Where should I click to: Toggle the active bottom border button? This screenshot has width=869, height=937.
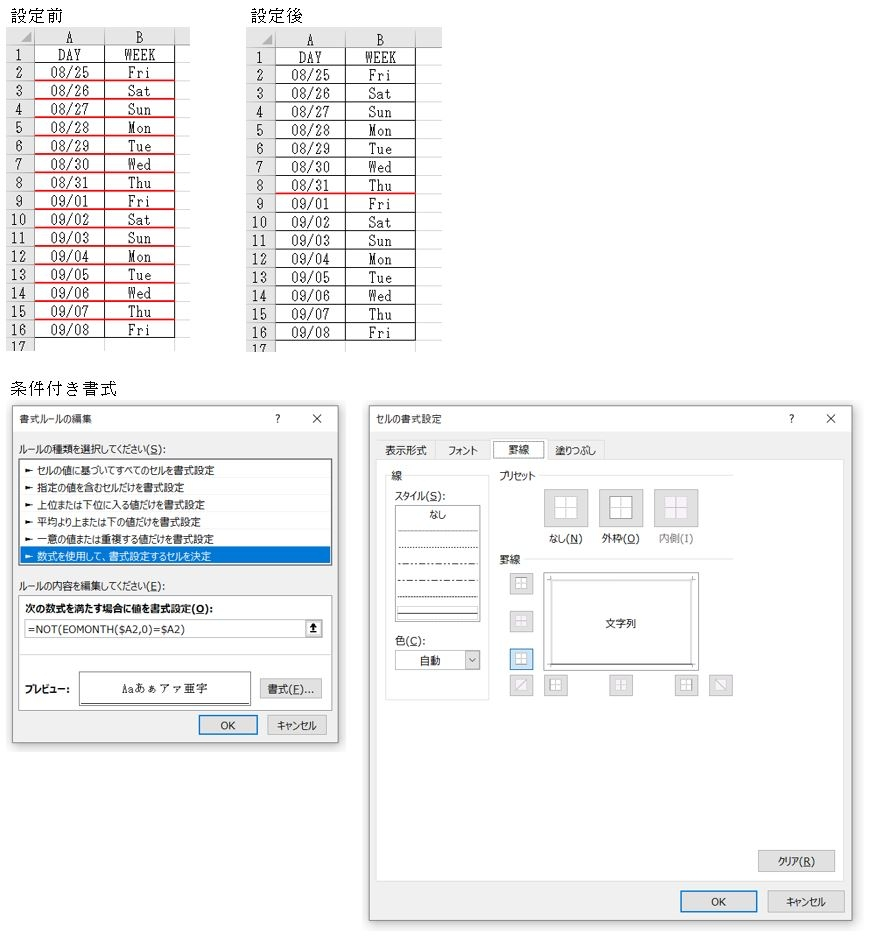tap(521, 660)
